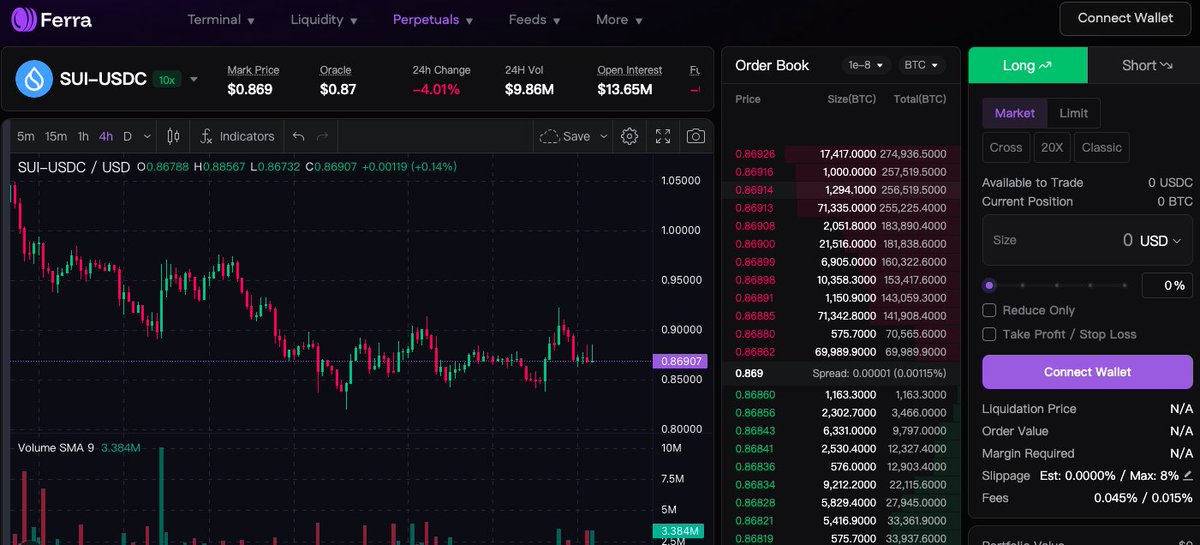Click the size percent input box
Screen dimensions: 1200x545
pos(1167,286)
